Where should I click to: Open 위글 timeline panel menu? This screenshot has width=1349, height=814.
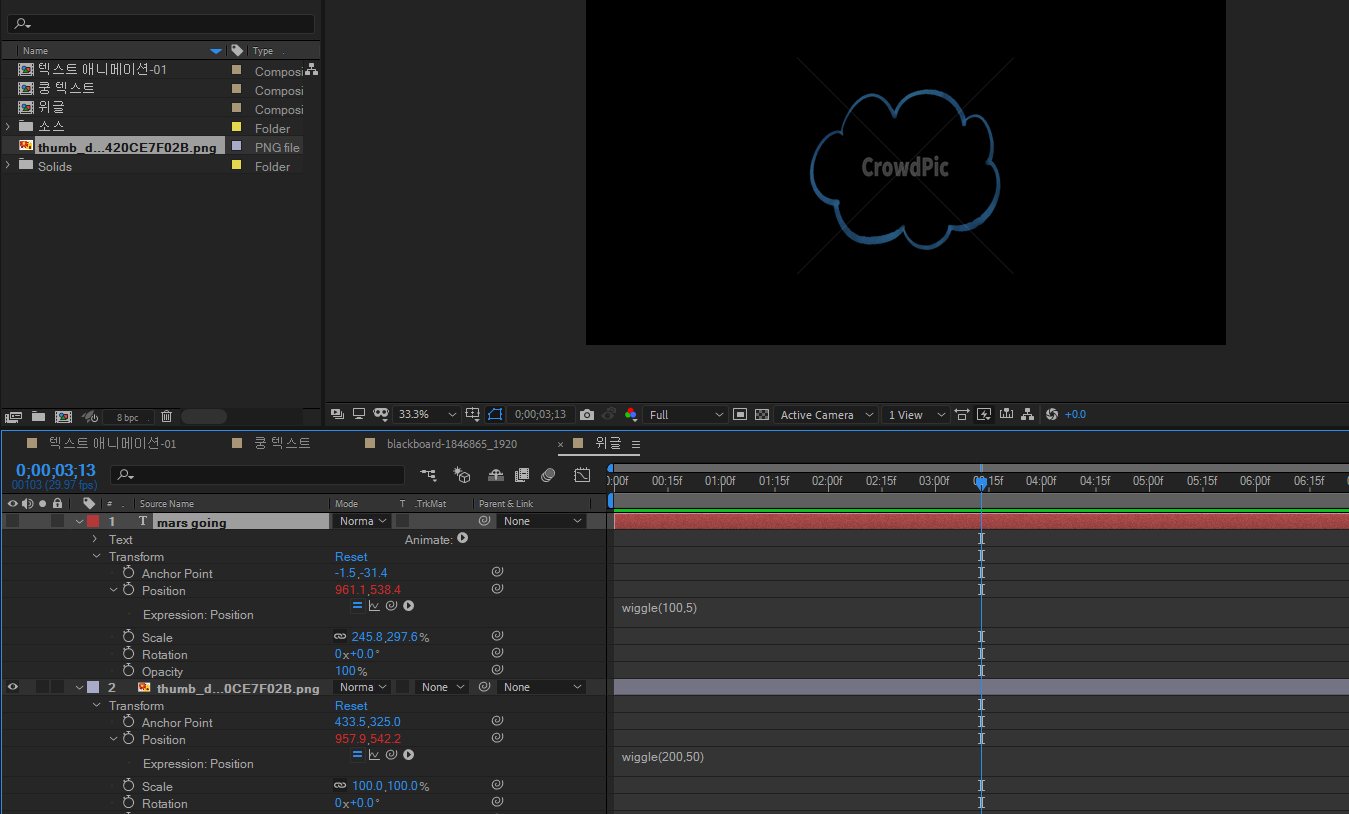click(635, 444)
